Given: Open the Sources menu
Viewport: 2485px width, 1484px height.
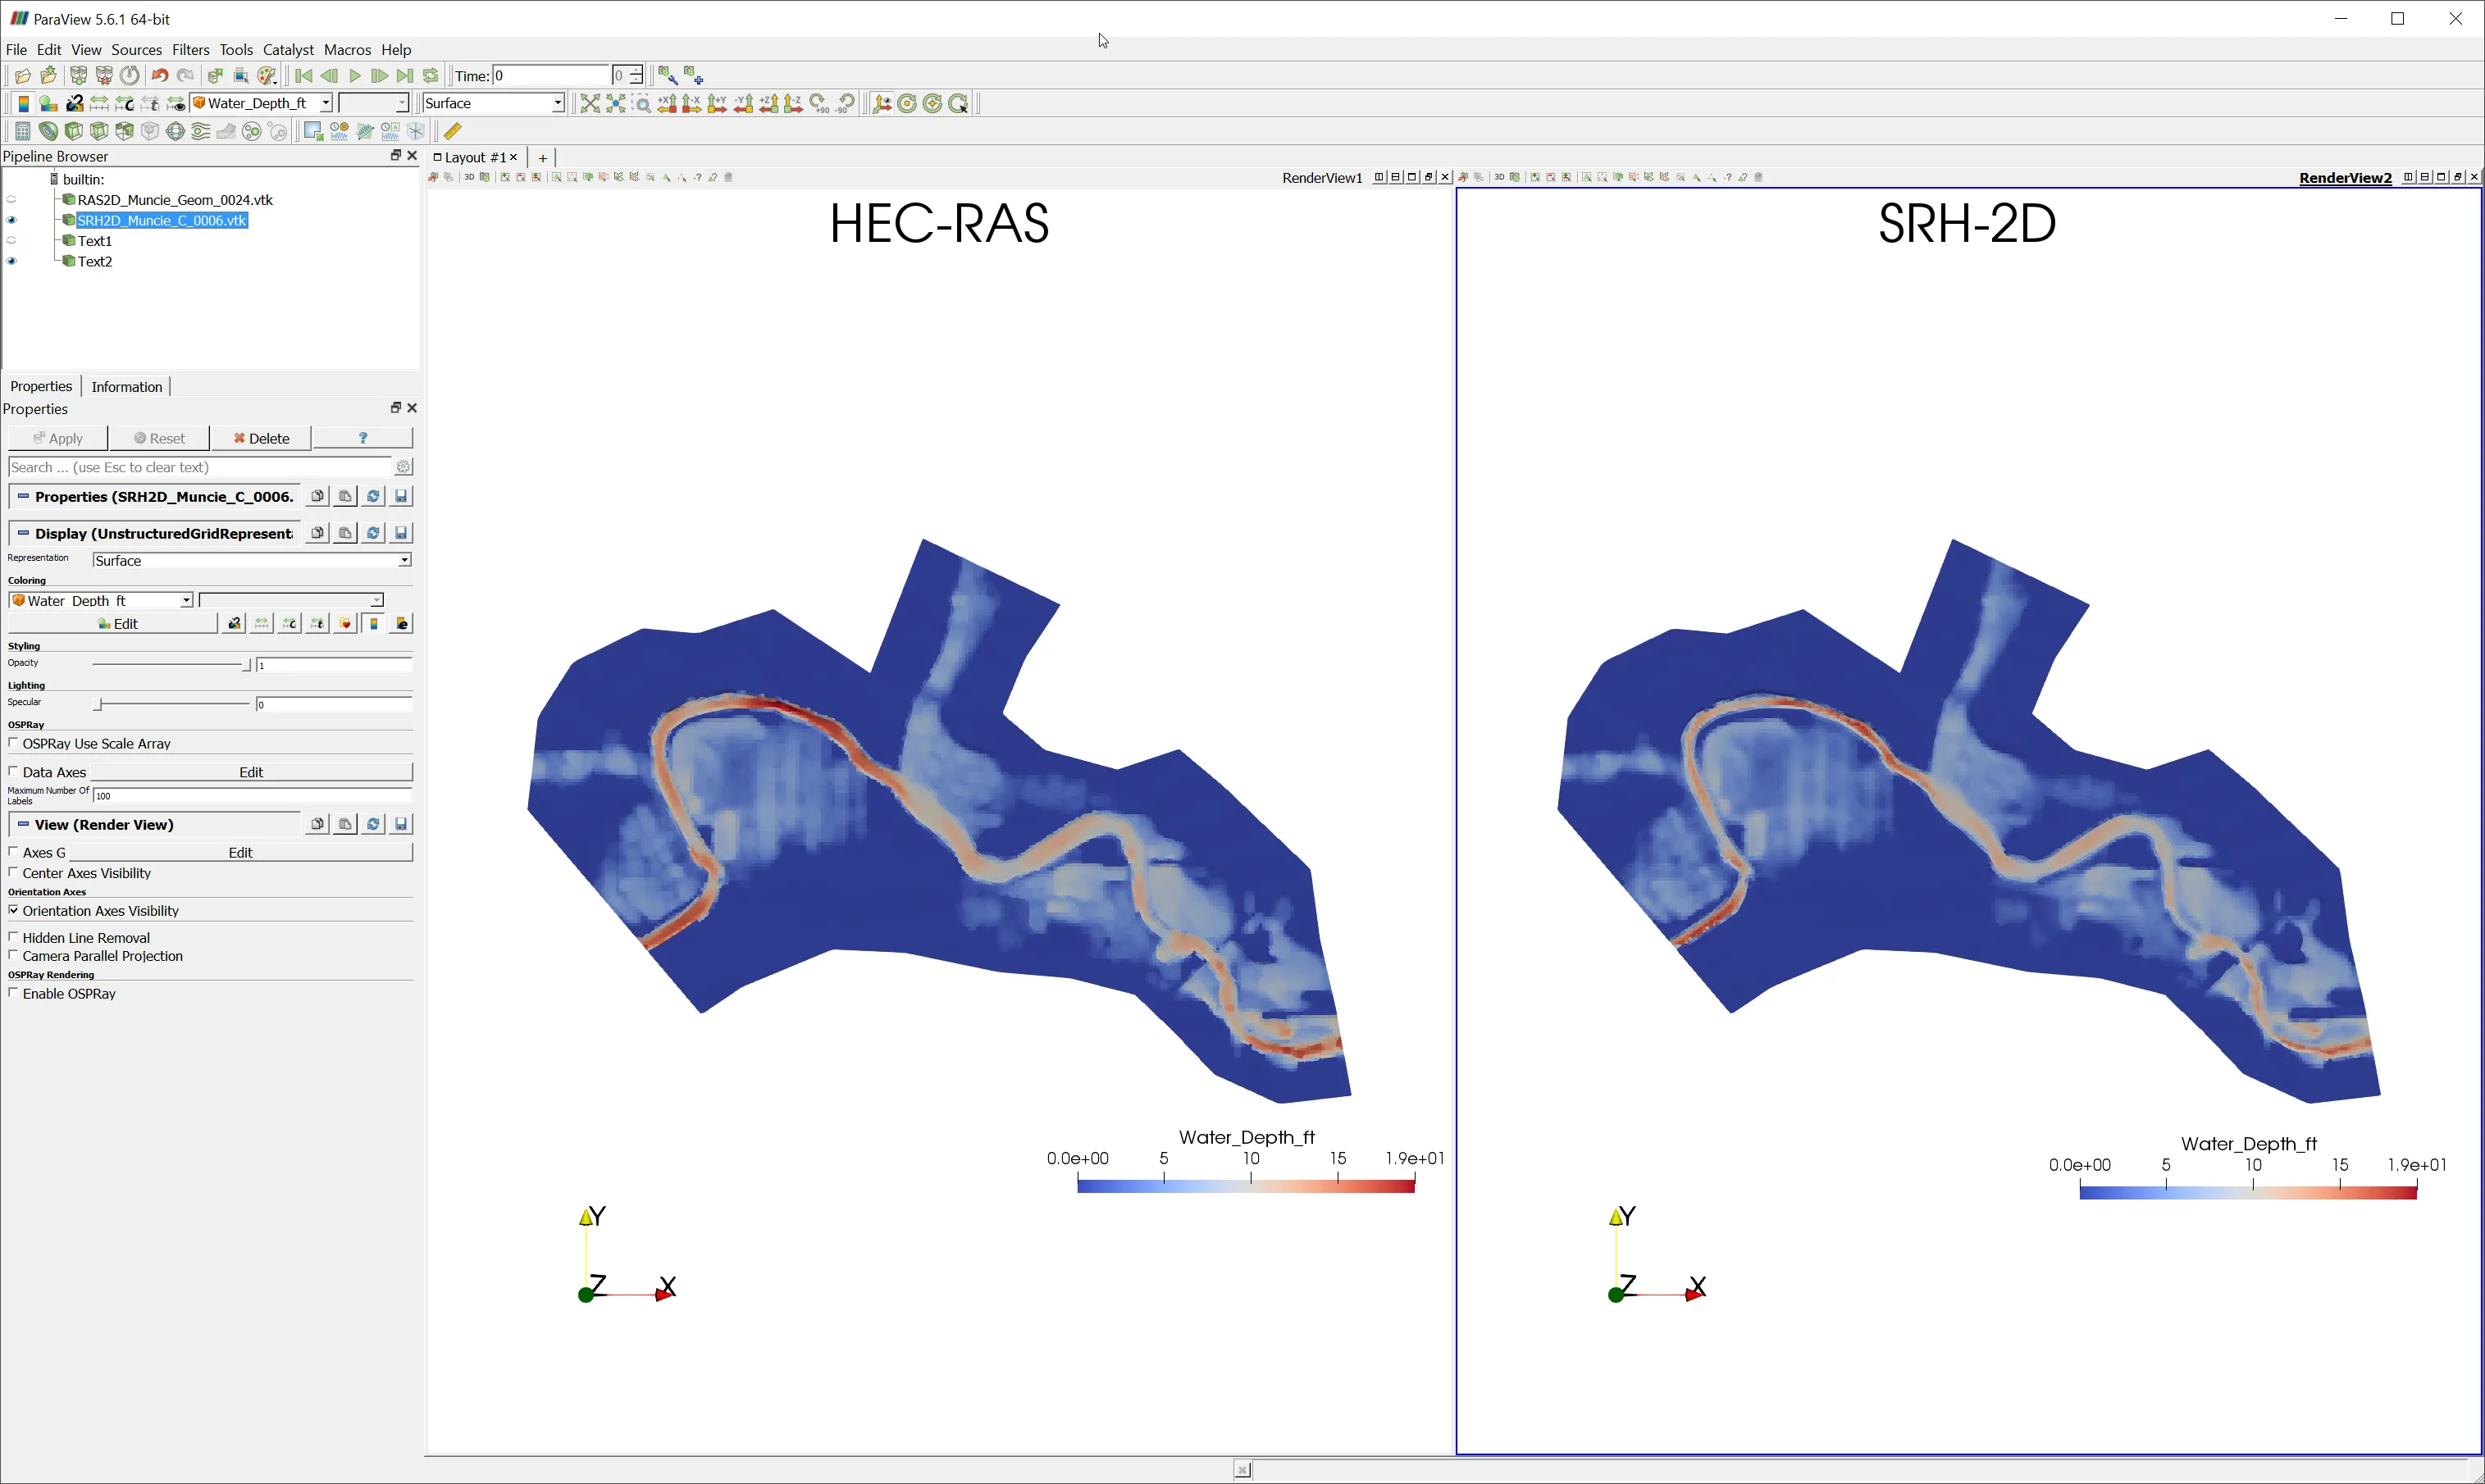Looking at the screenshot, I should click(136, 49).
